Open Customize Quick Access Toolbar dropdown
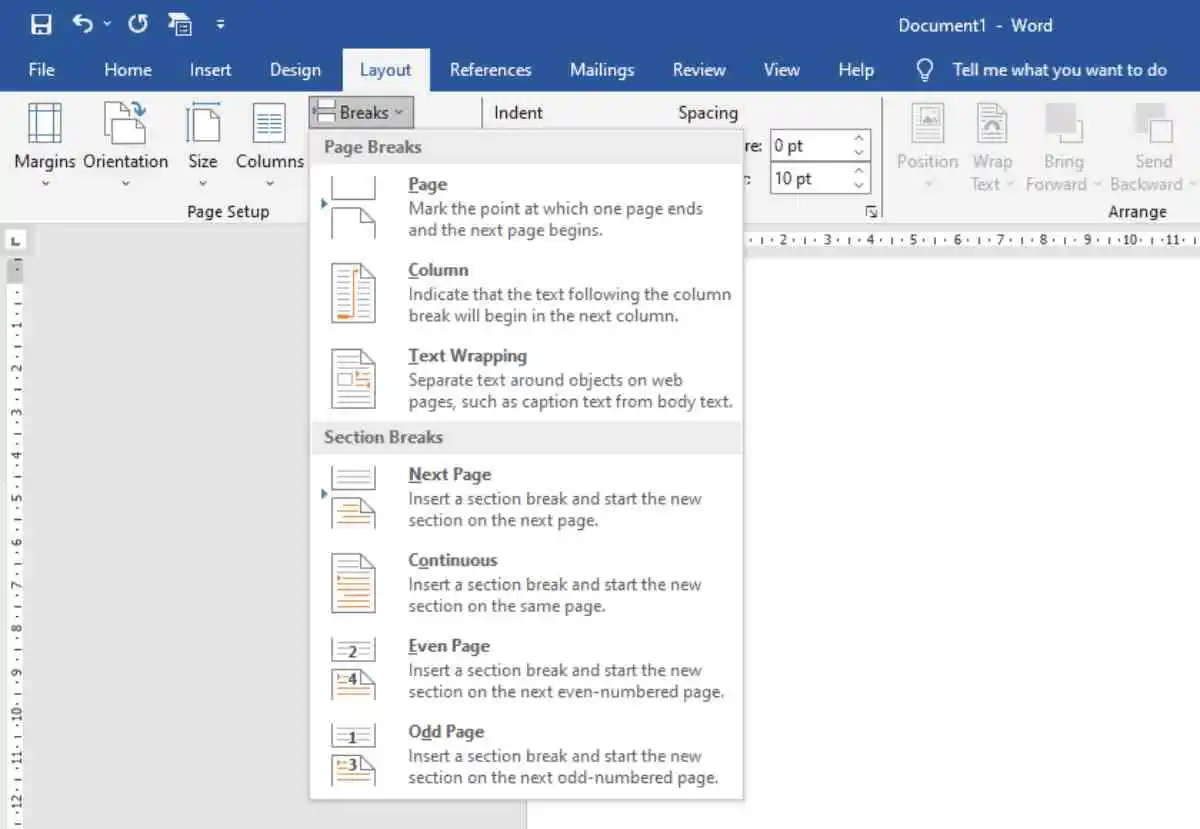 point(220,25)
